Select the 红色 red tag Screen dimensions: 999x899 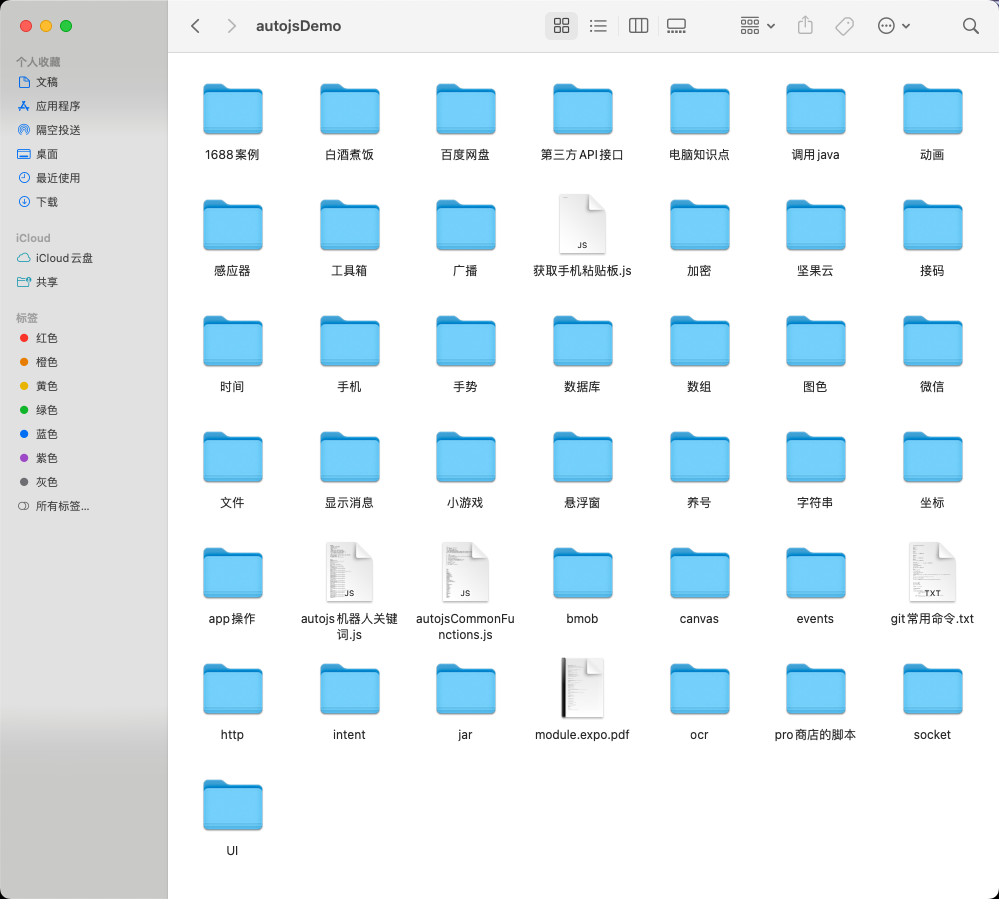point(47,338)
